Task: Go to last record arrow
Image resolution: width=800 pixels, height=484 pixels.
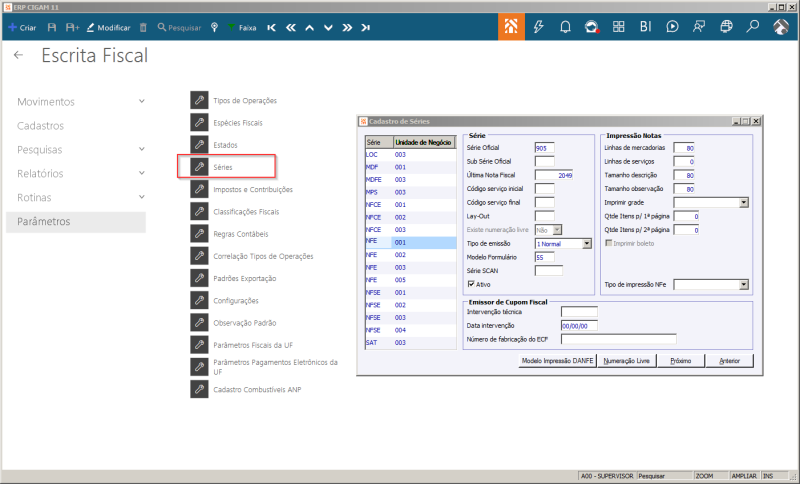Action: tap(365, 28)
